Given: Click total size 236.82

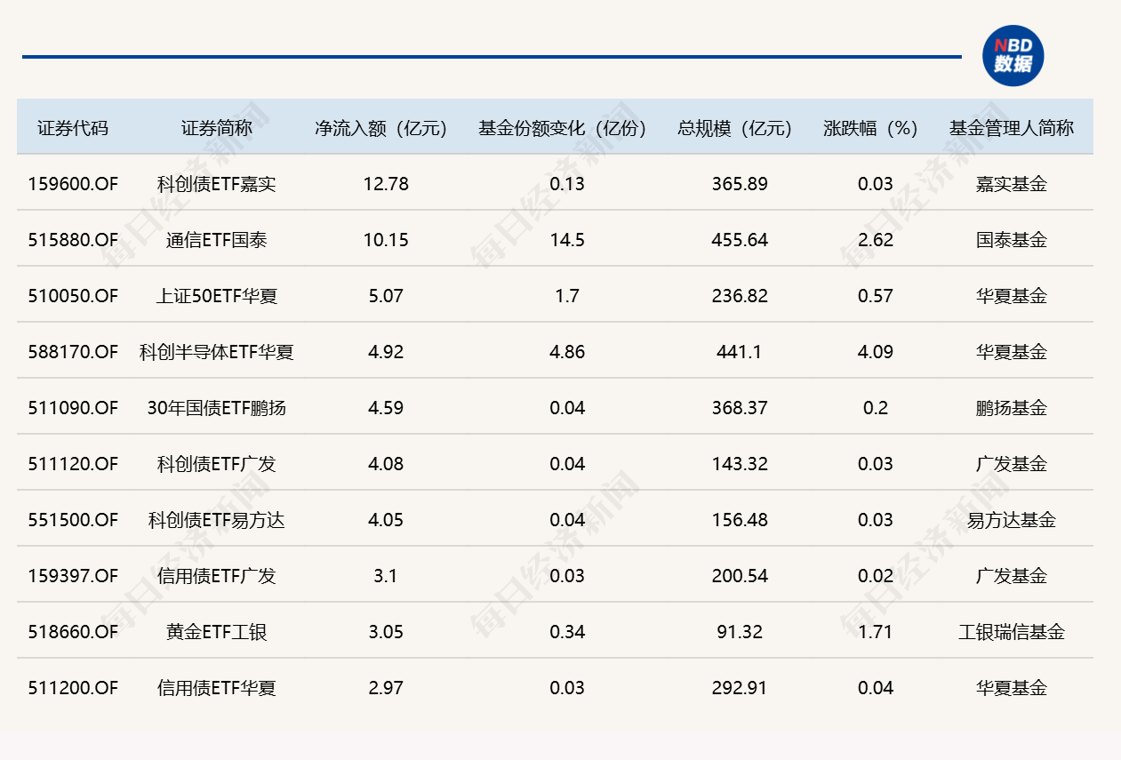Looking at the screenshot, I should (739, 295).
